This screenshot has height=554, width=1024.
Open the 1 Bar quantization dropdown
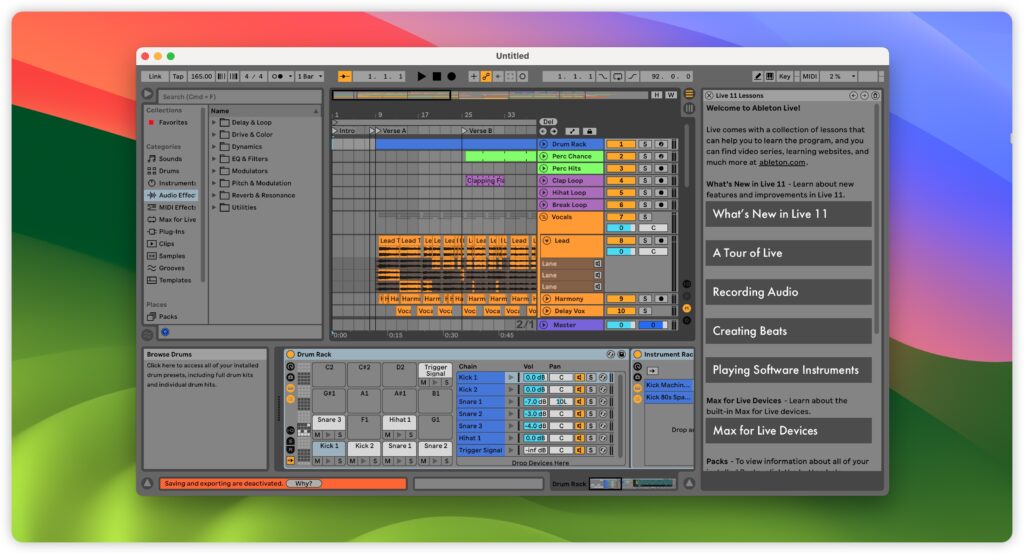point(310,76)
